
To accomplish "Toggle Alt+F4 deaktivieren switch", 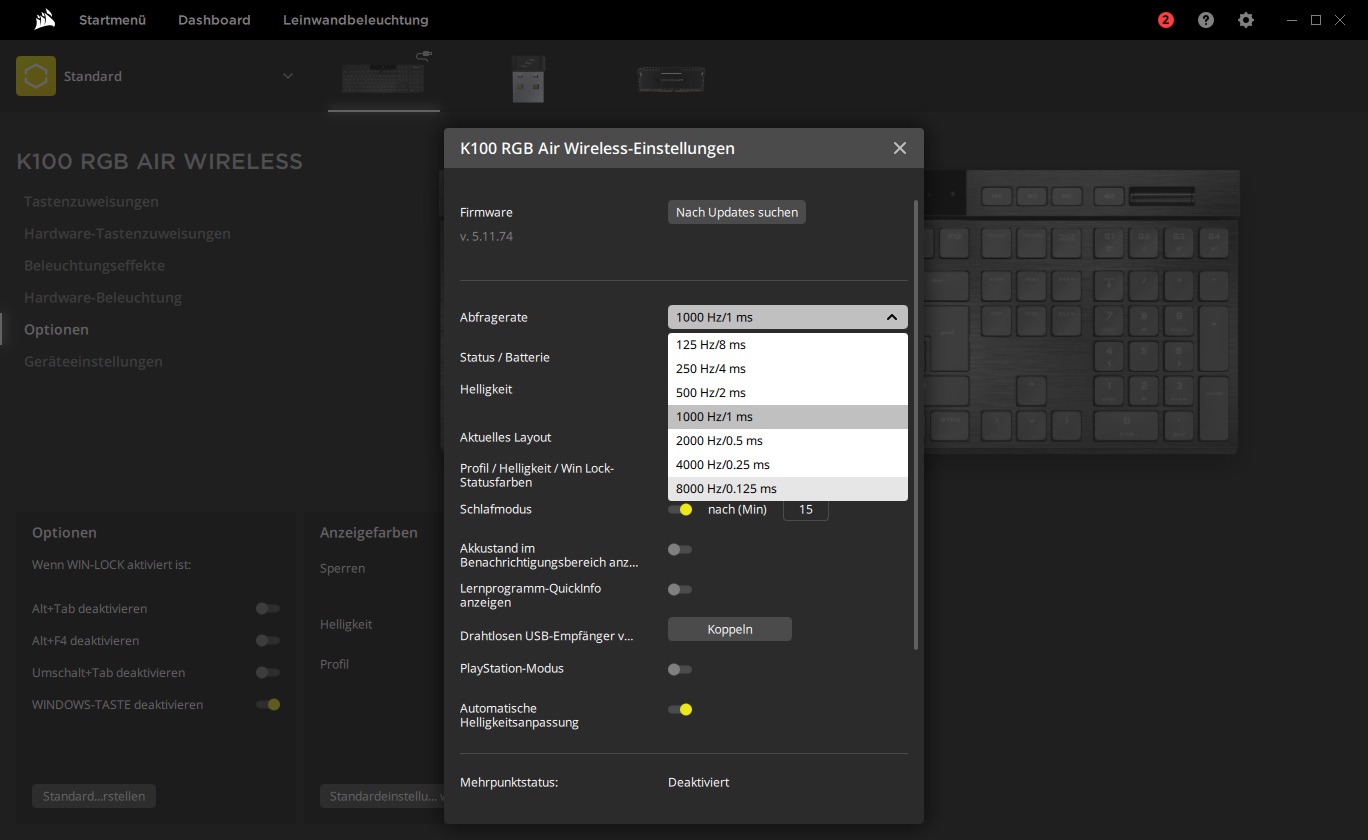I will coord(267,640).
